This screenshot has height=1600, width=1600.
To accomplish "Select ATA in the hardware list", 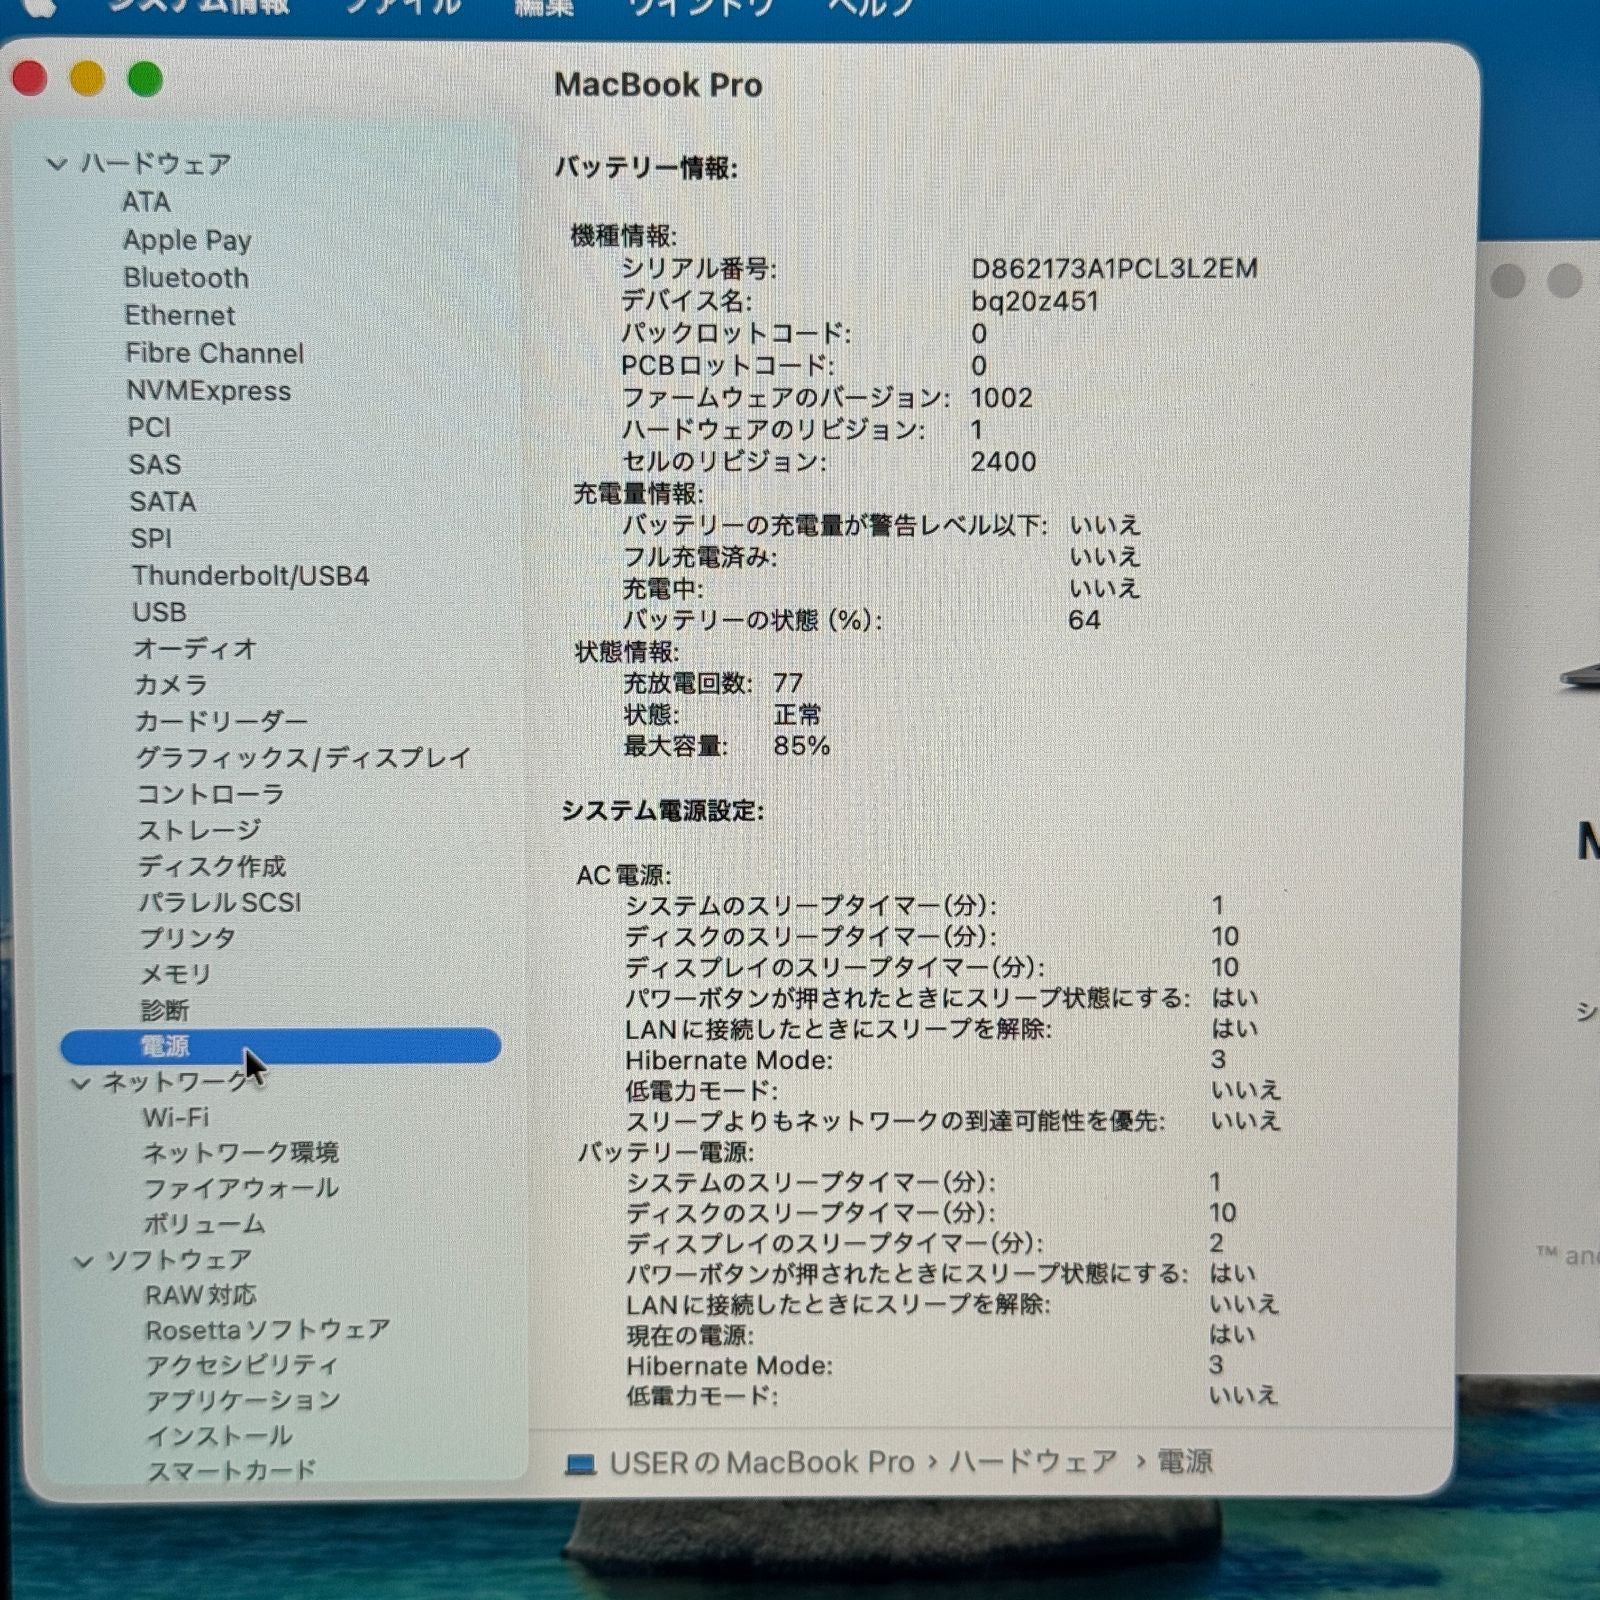I will click(x=146, y=202).
